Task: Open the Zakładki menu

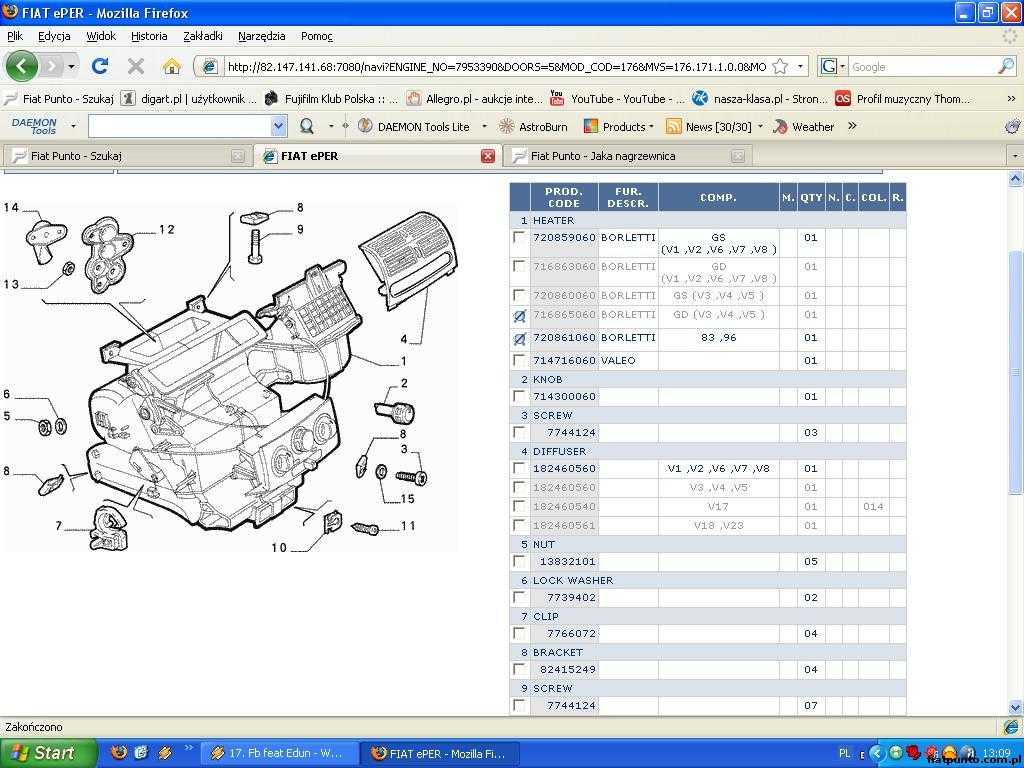Action: tap(202, 36)
